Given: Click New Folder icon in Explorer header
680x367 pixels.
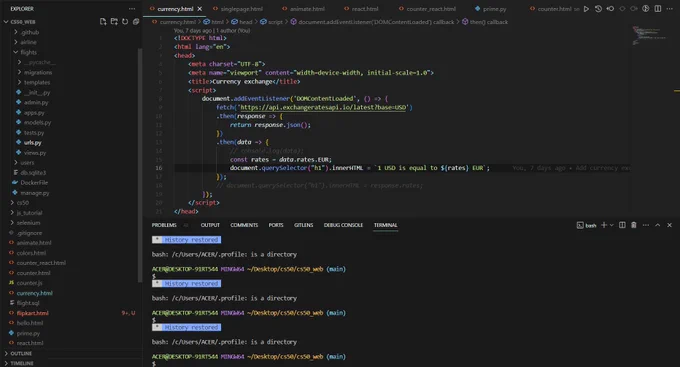Looking at the screenshot, I should 114,22.
